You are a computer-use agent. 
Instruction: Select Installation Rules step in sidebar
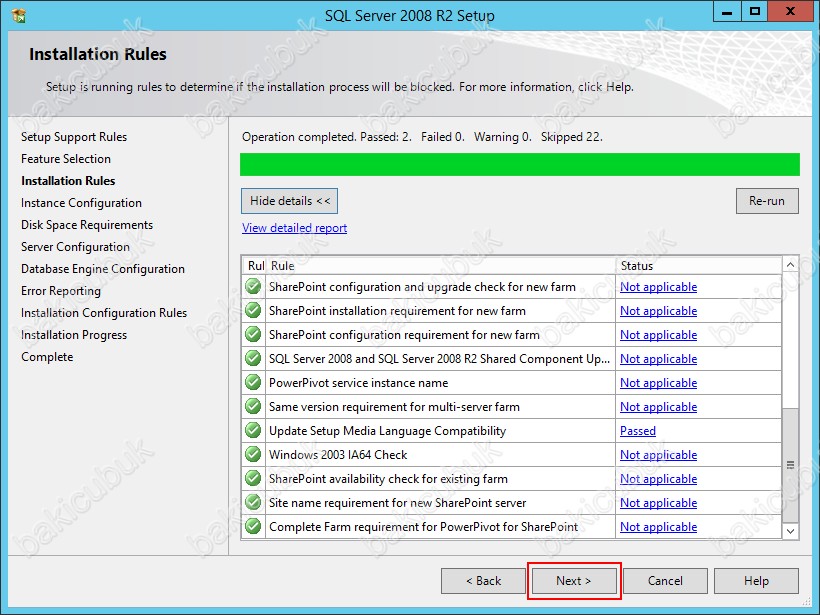click(68, 181)
